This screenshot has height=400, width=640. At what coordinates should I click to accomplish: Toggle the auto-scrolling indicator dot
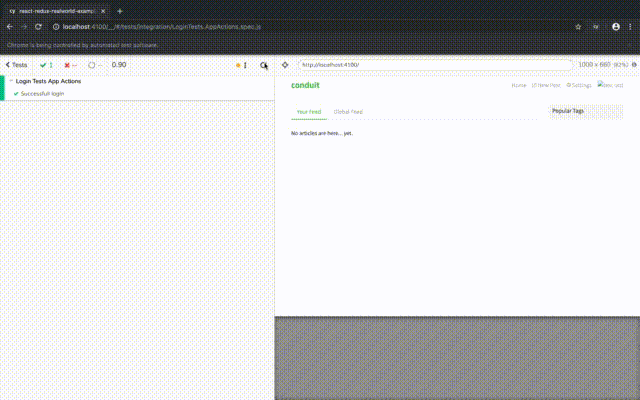click(238, 65)
